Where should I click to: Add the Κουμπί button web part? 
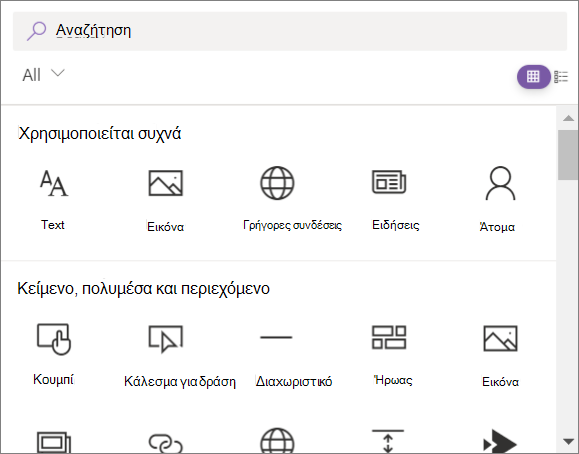click(x=54, y=355)
